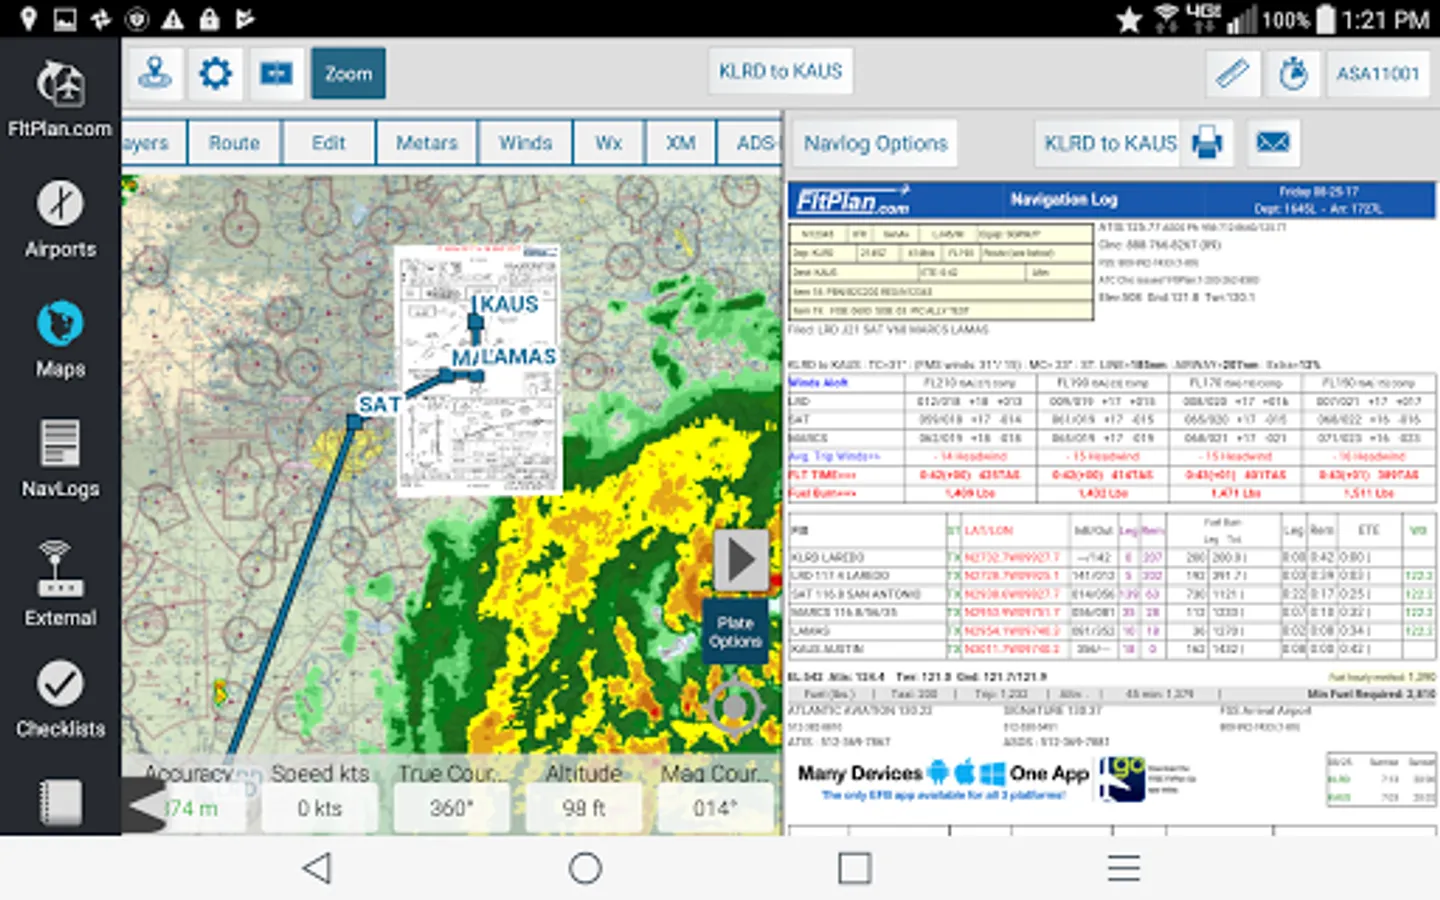Select the Winds tab
This screenshot has height=900, width=1440.
click(x=525, y=143)
